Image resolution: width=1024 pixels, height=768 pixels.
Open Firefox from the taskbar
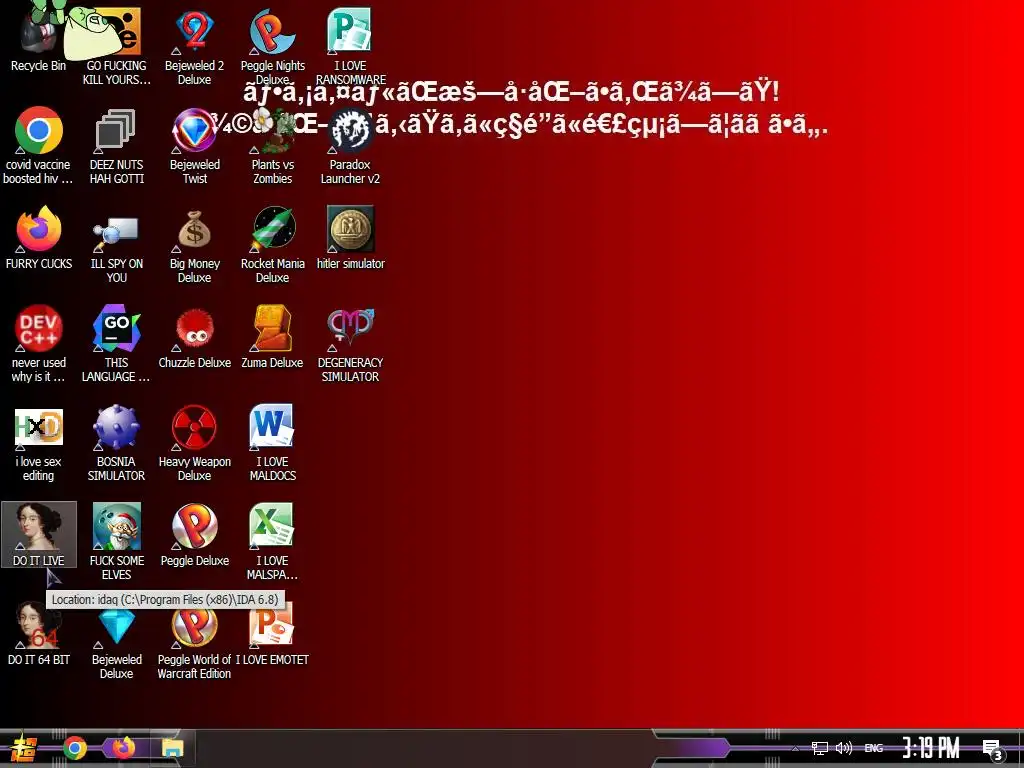[123, 747]
